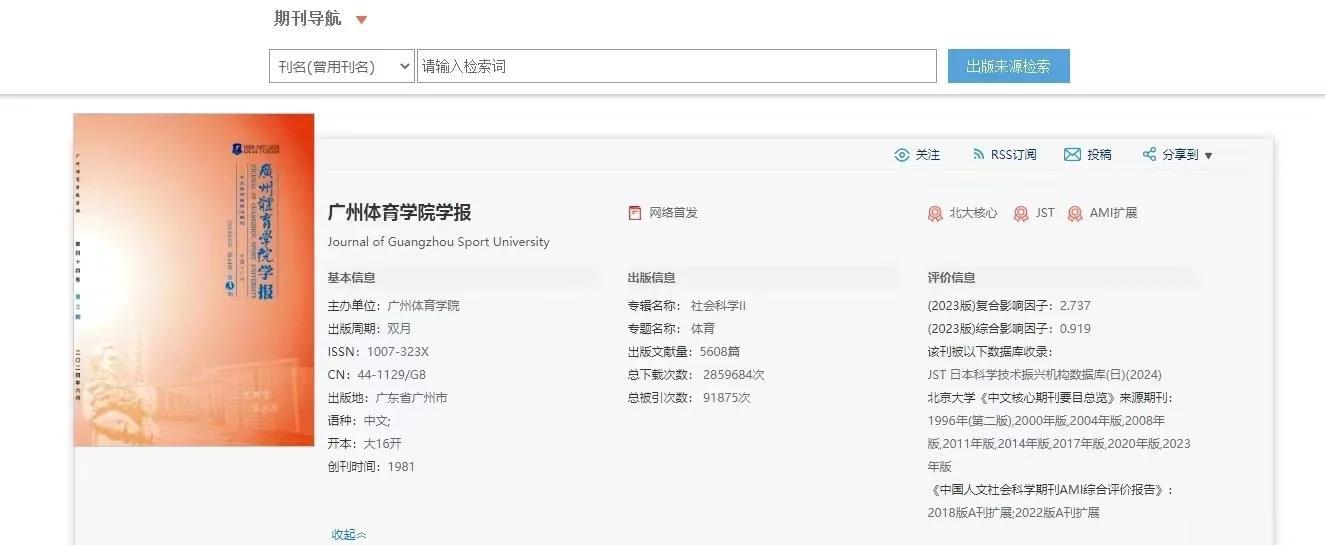Click the 专题名称：体育 line
The image size is (1325, 545).
point(671,329)
